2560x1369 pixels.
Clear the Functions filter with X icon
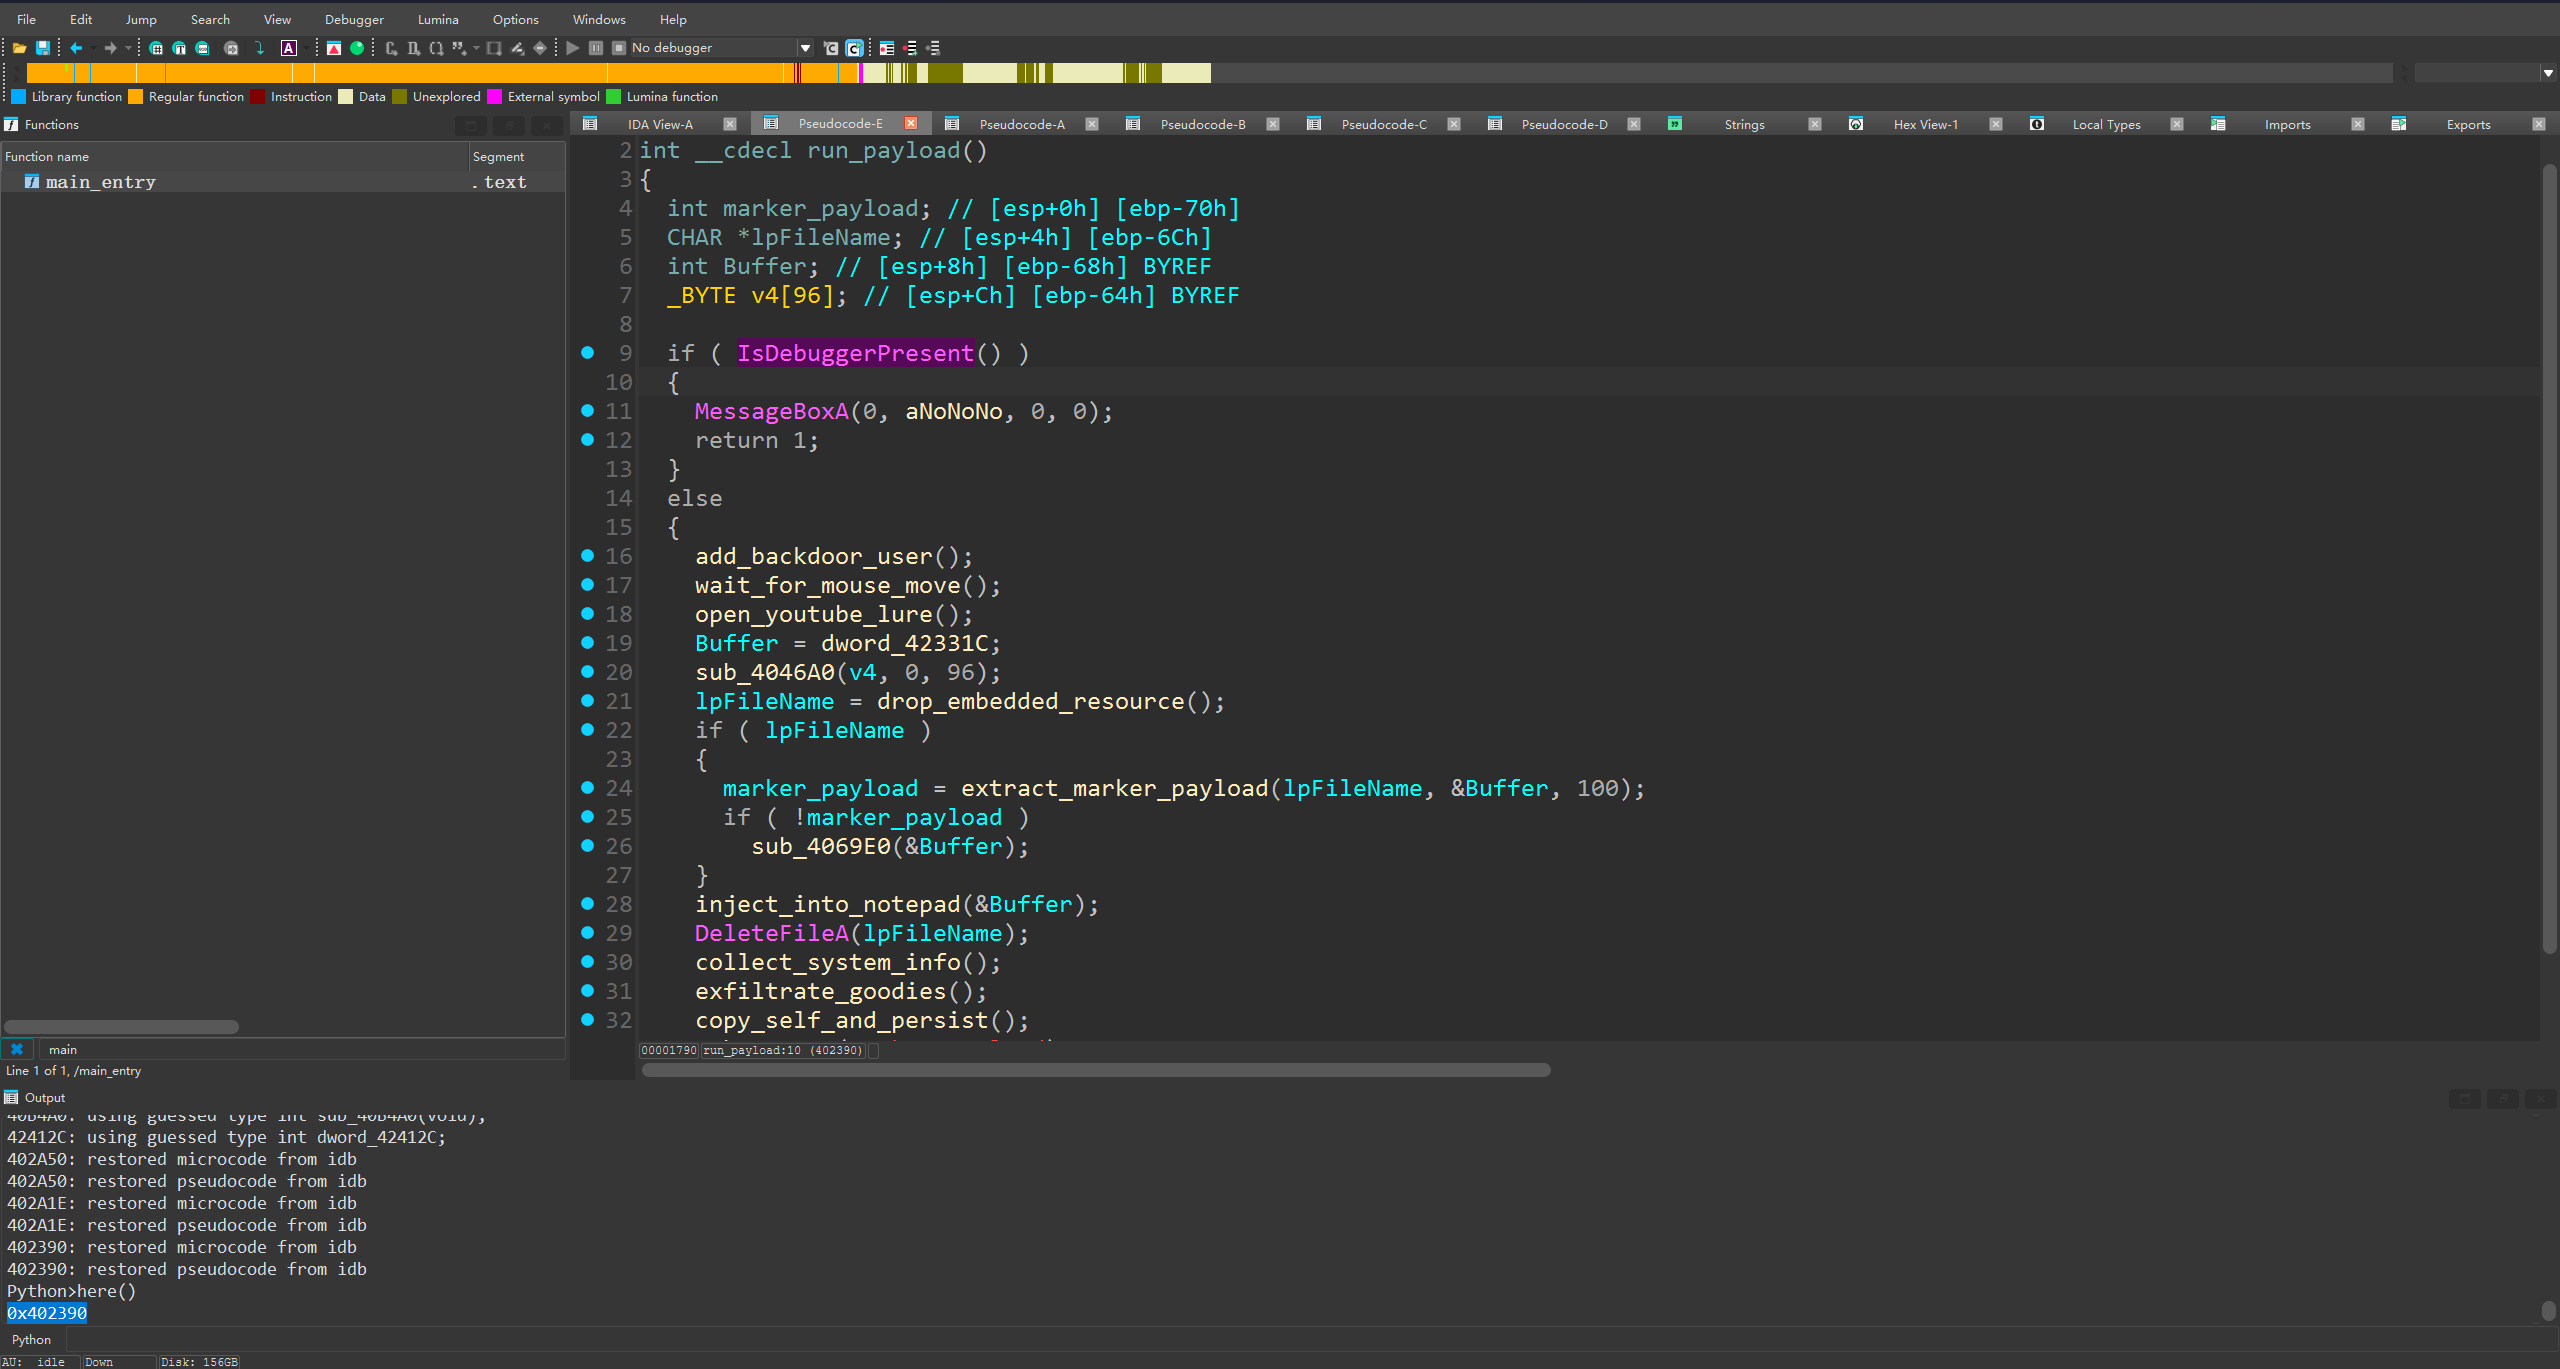pyautogui.click(x=17, y=1049)
